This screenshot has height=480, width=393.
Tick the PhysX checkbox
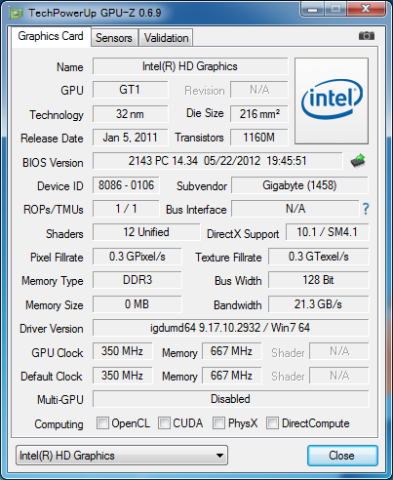(219, 423)
